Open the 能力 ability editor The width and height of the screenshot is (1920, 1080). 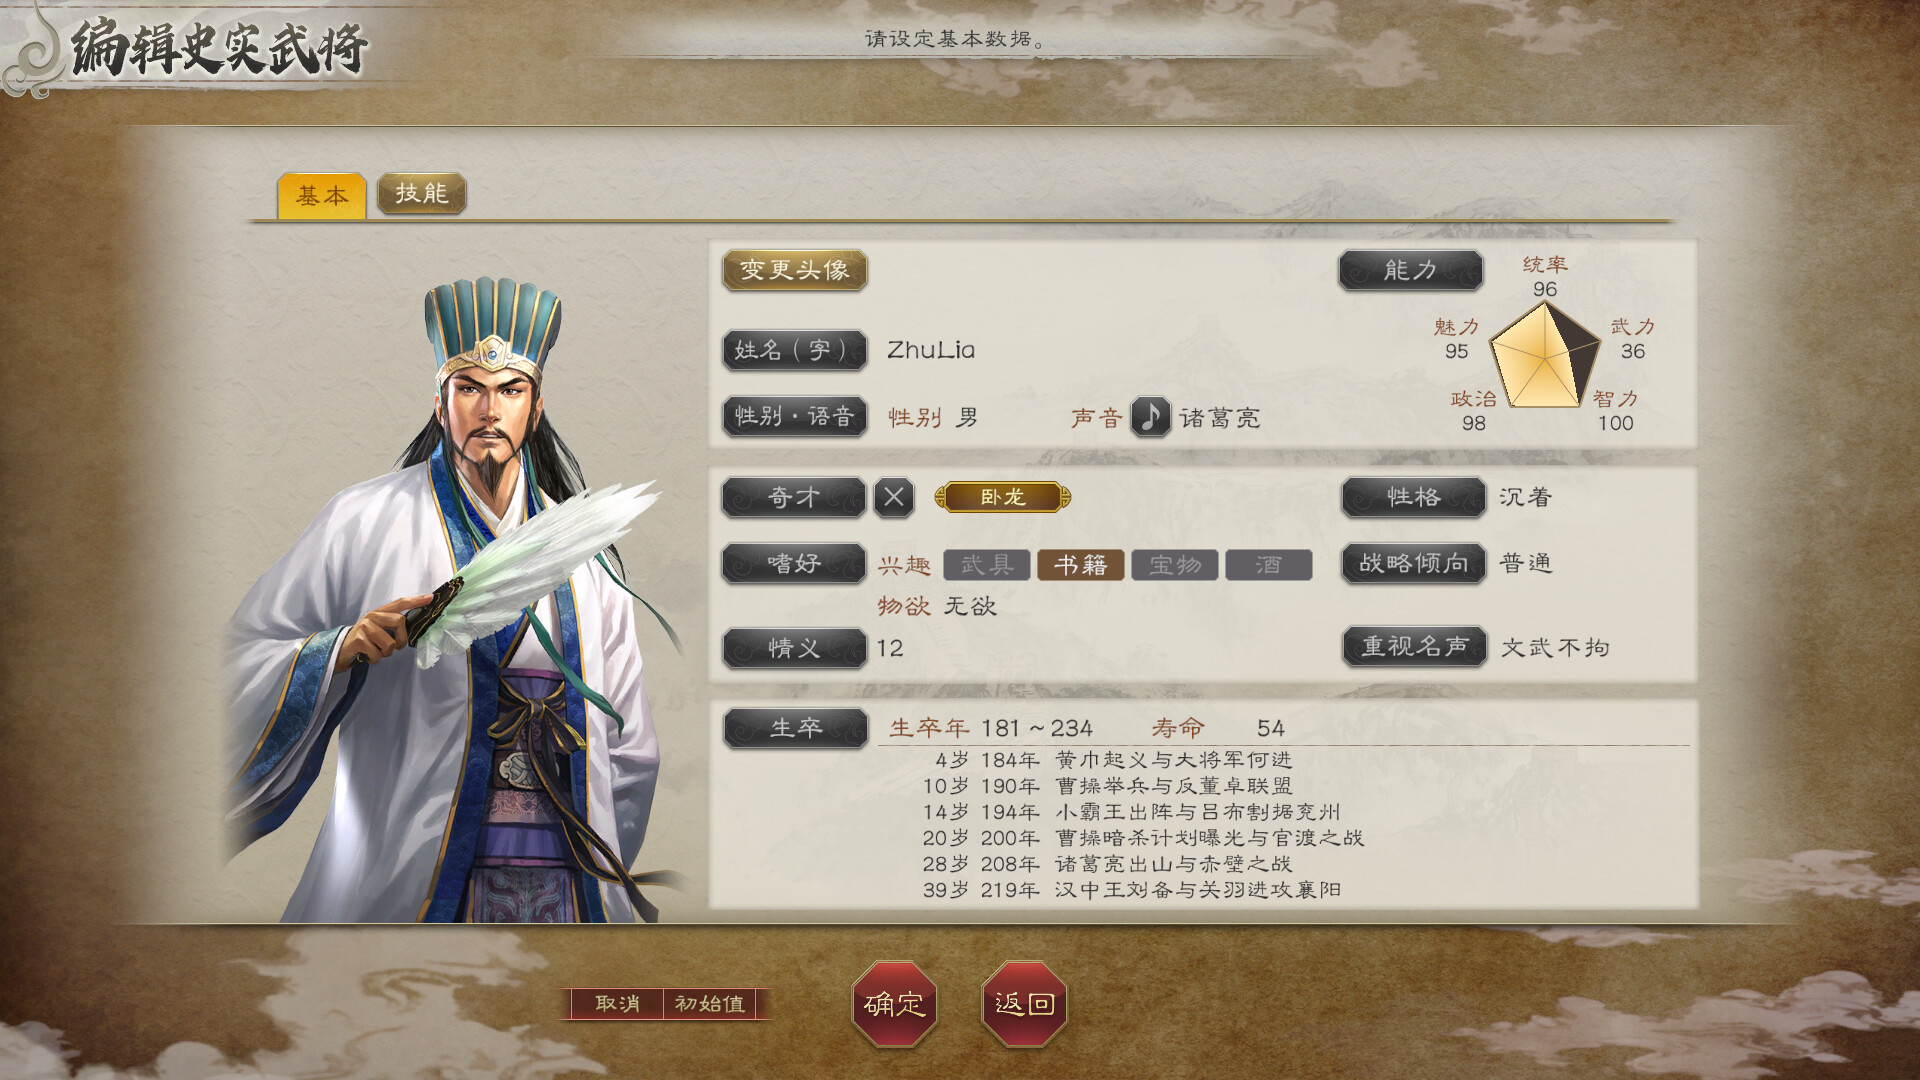pos(1410,270)
